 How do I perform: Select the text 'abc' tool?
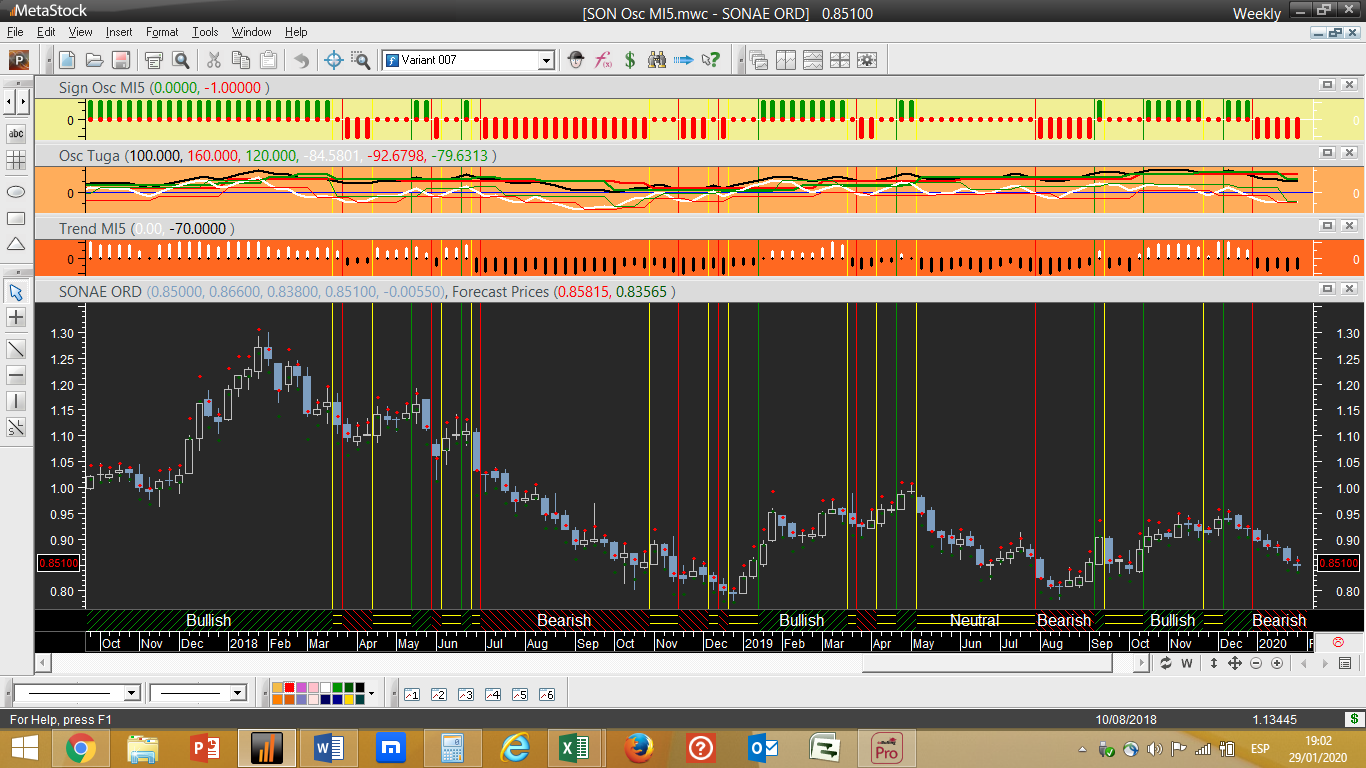click(x=16, y=133)
